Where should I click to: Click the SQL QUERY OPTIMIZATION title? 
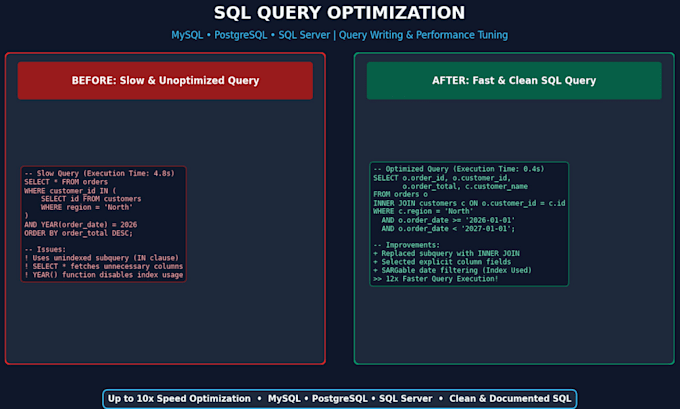tap(339, 13)
